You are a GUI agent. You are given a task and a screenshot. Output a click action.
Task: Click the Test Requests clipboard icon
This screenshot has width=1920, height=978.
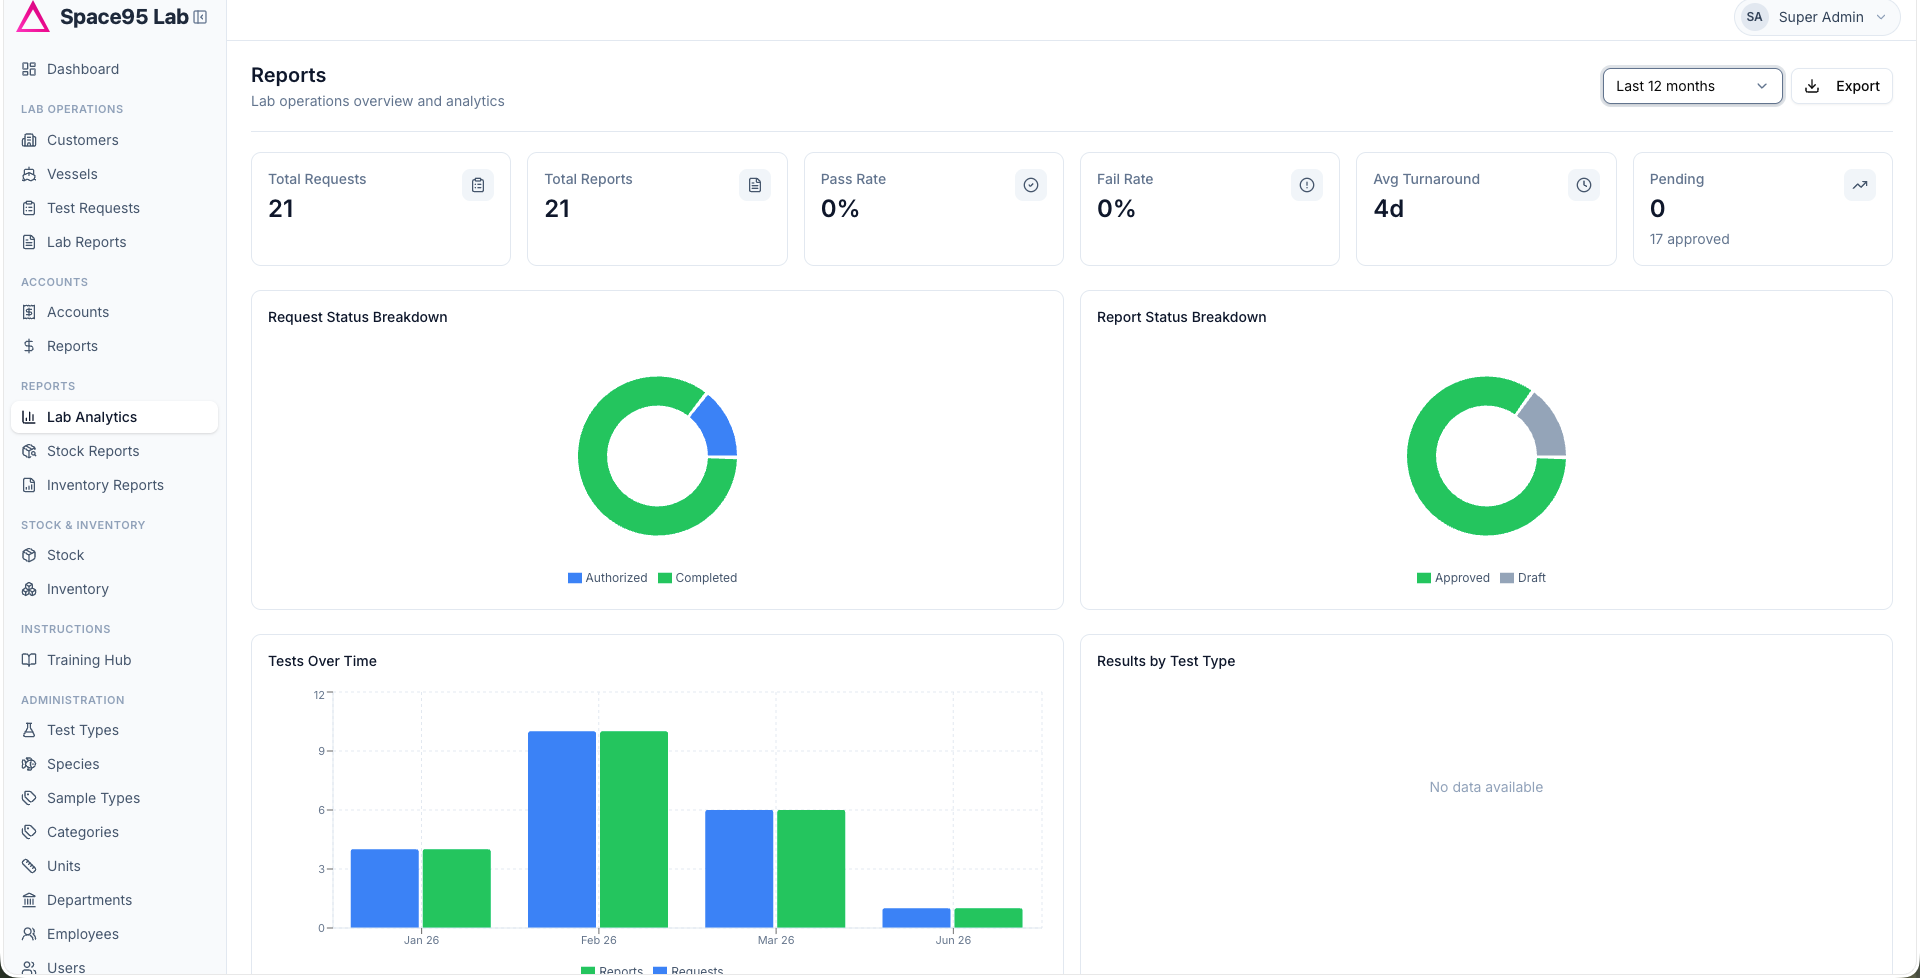point(29,208)
